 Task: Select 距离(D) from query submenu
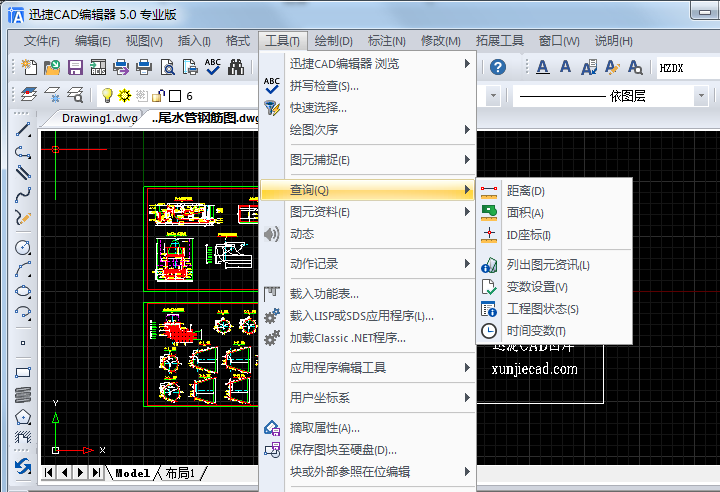(x=554, y=191)
